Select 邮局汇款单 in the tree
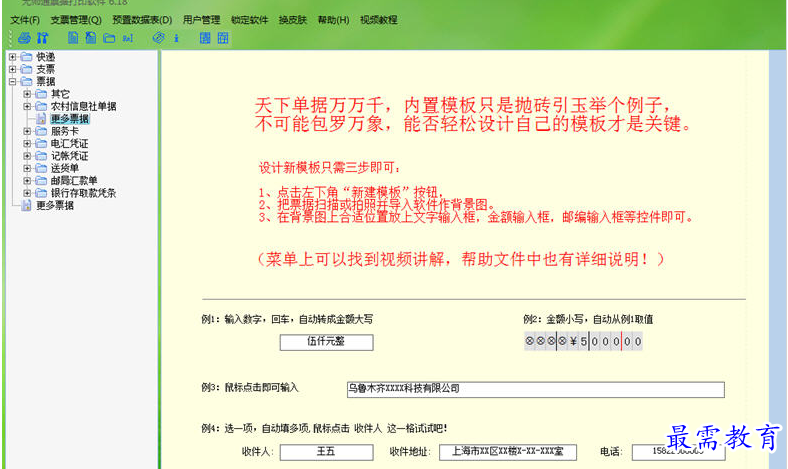The height and width of the screenshot is (469, 788). point(74,180)
